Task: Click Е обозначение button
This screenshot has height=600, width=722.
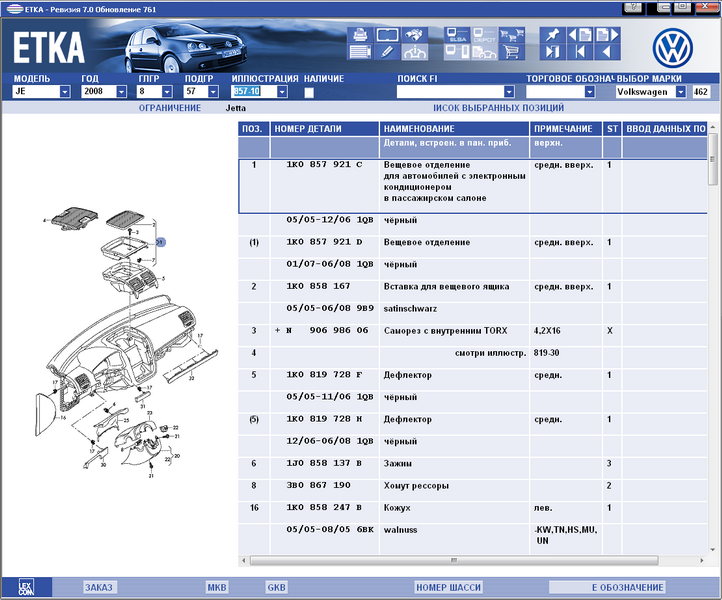Action: pos(607,588)
